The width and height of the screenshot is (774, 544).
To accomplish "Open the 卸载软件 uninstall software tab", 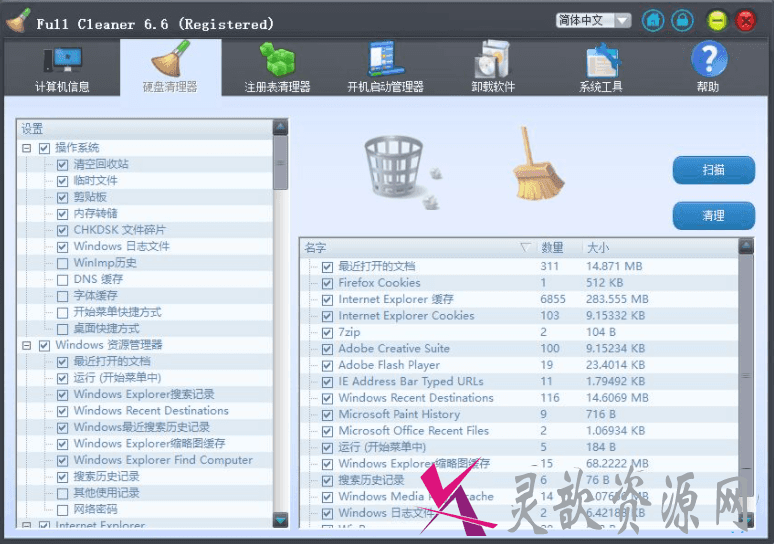I will click(x=493, y=68).
